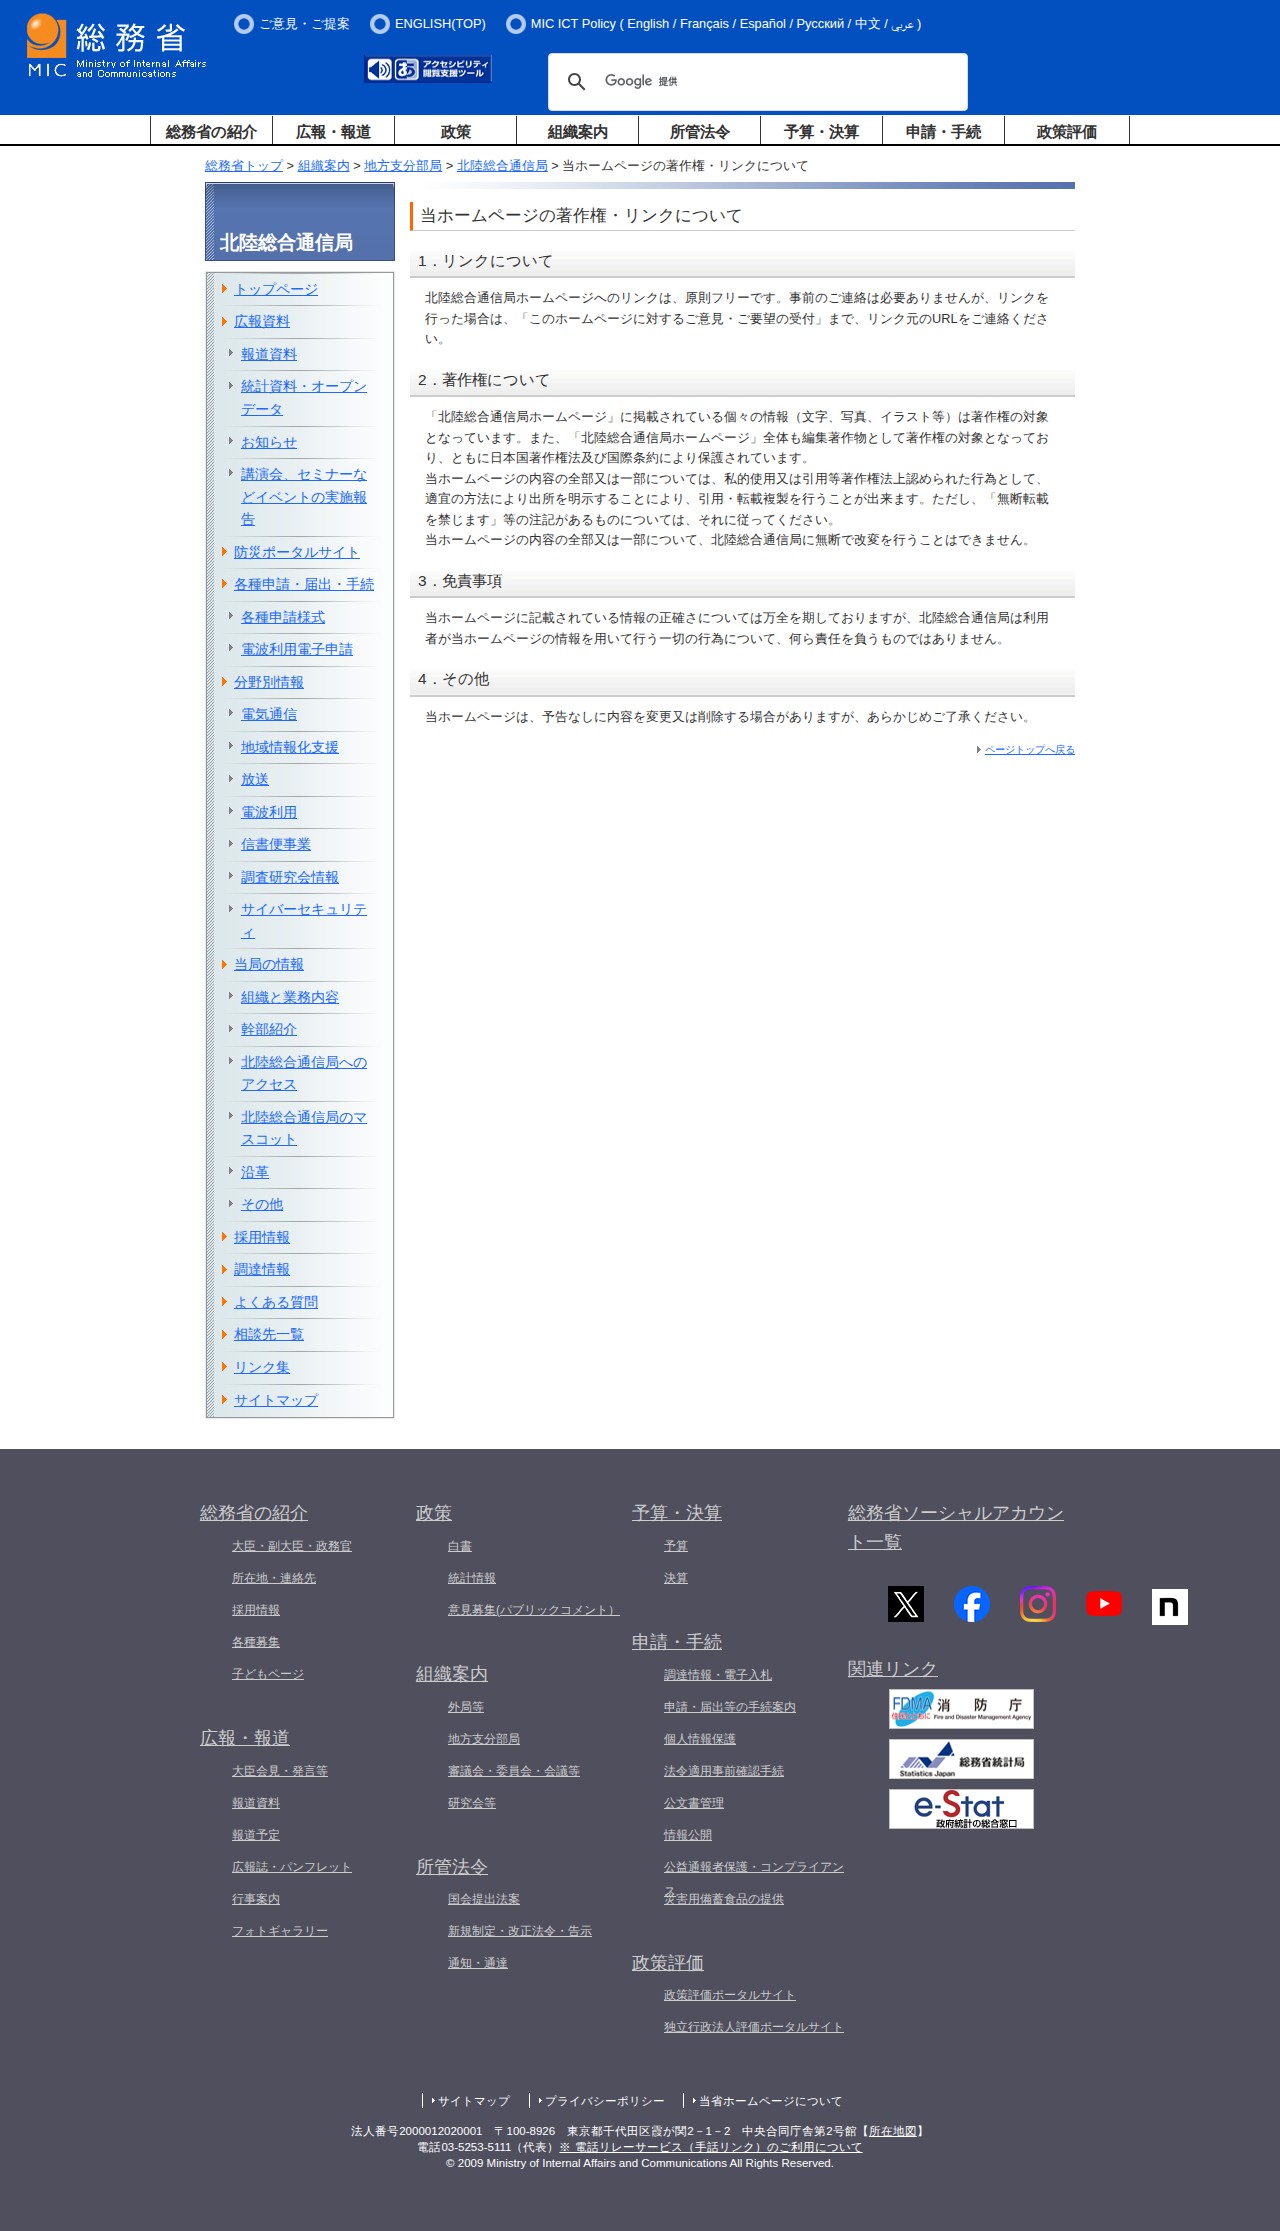
Task: Open よくある質問 sidebar link
Action: point(276,1302)
